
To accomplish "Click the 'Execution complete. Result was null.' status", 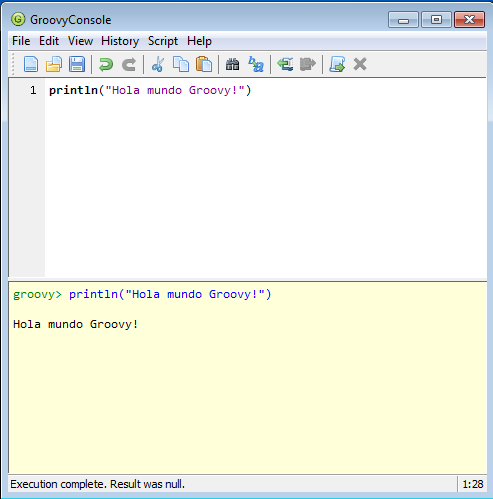I will [x=97, y=484].
